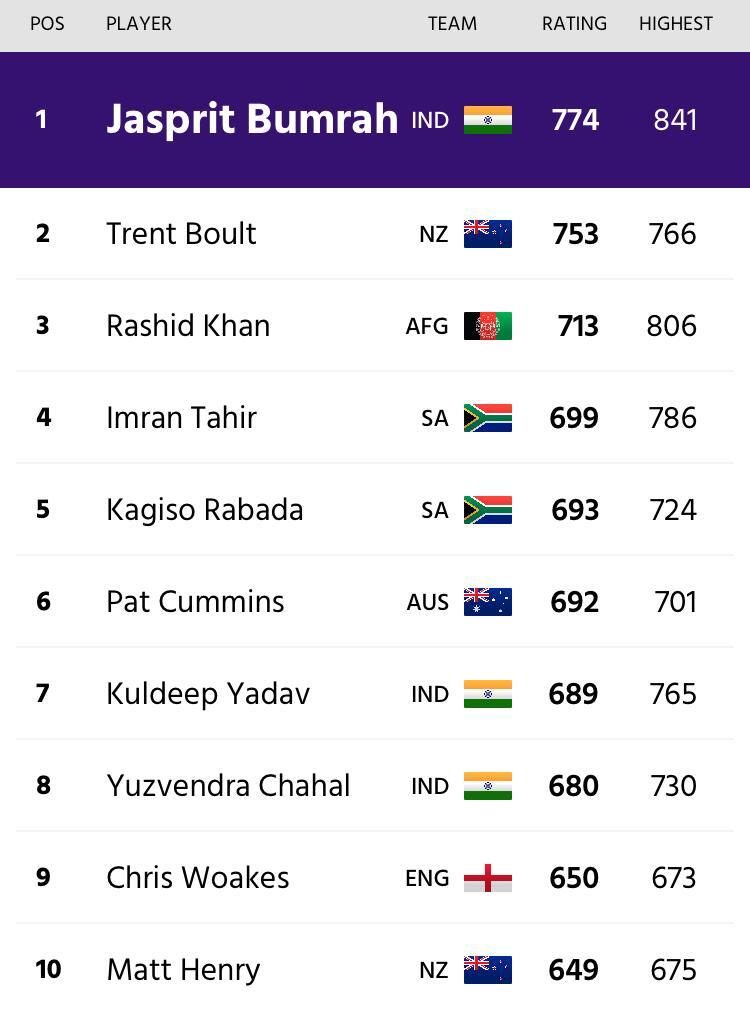Screen dimensions: 750x1016
Task: Click Pat Cummins' rating 692
Action: [x=574, y=602]
